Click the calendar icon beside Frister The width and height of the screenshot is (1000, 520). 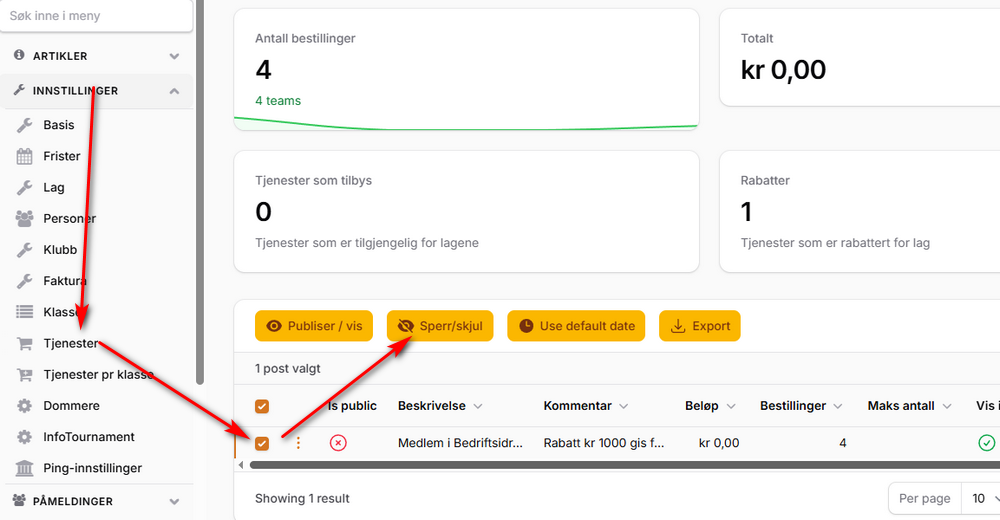coord(25,156)
